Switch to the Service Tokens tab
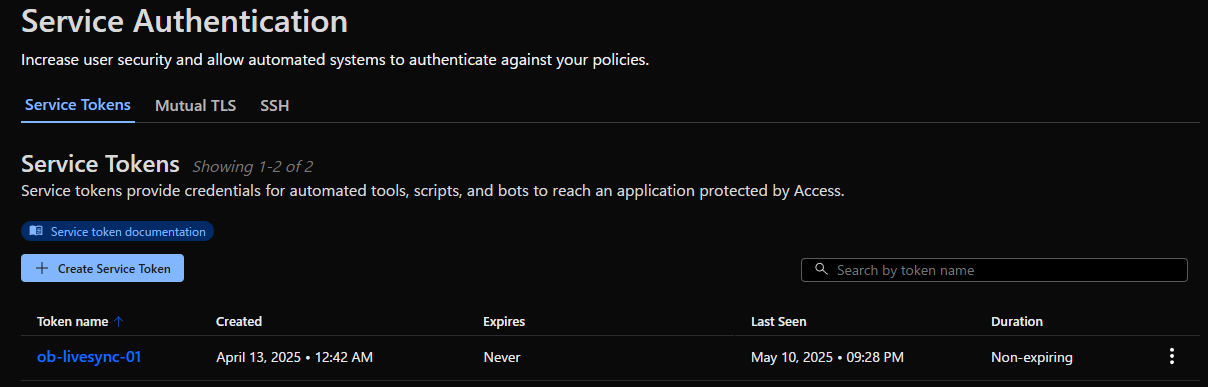 (x=77, y=105)
